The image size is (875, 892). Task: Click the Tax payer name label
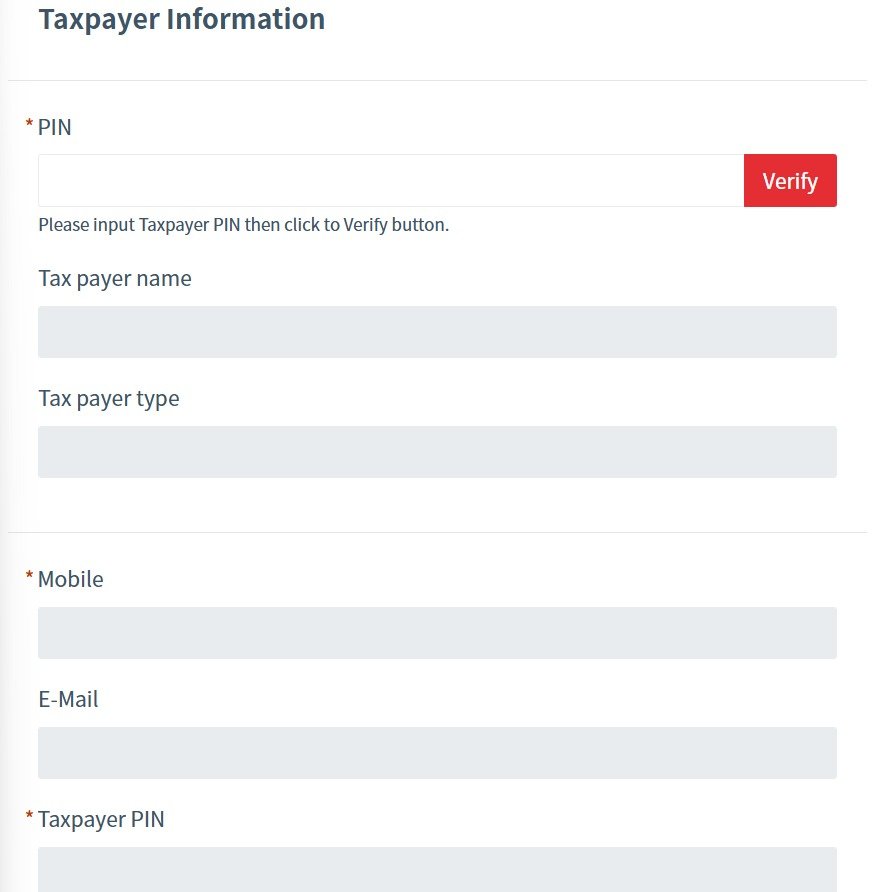[x=114, y=278]
